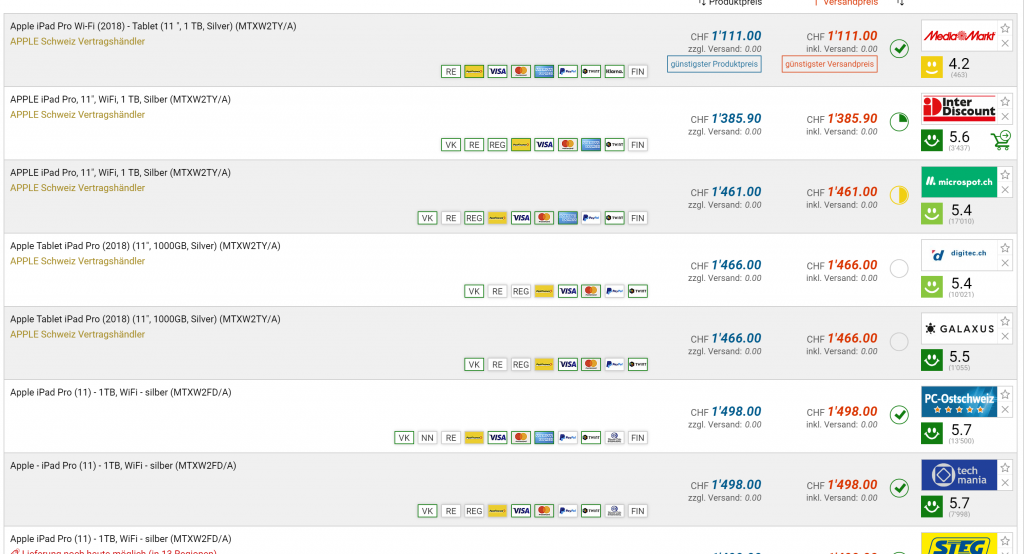Viewport: 1024px width, 554px height.
Task: Toggle the favorite star for digitec.ch
Action: [x=1005, y=247]
